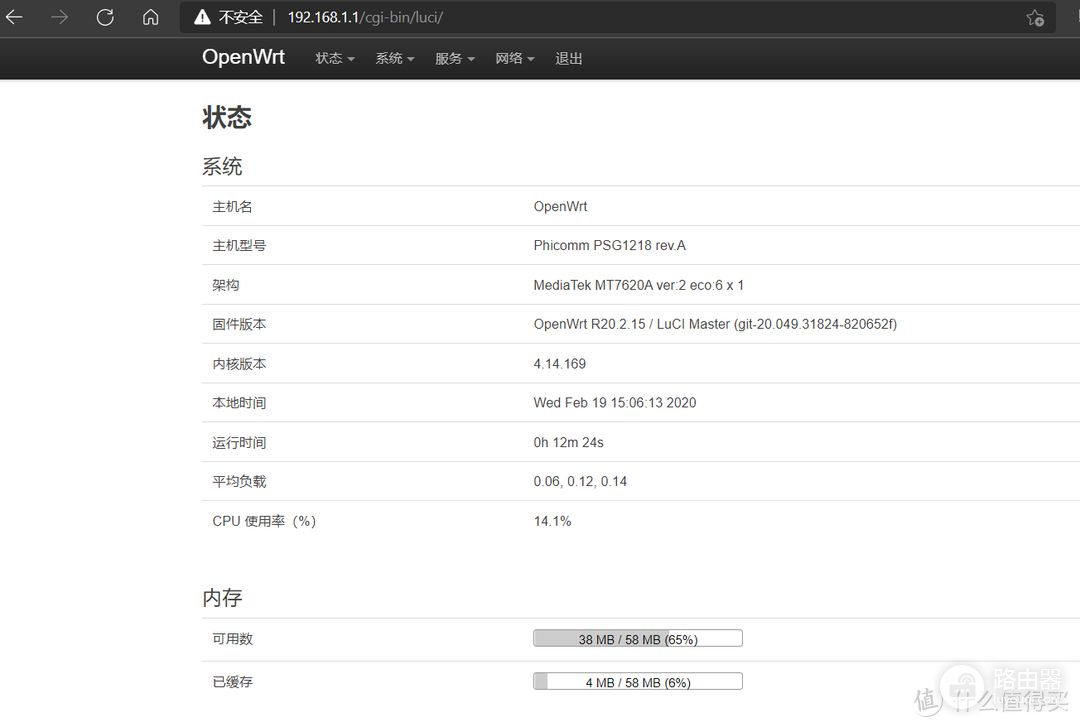
Task: Reload the page with the refresh icon
Action: (105, 18)
